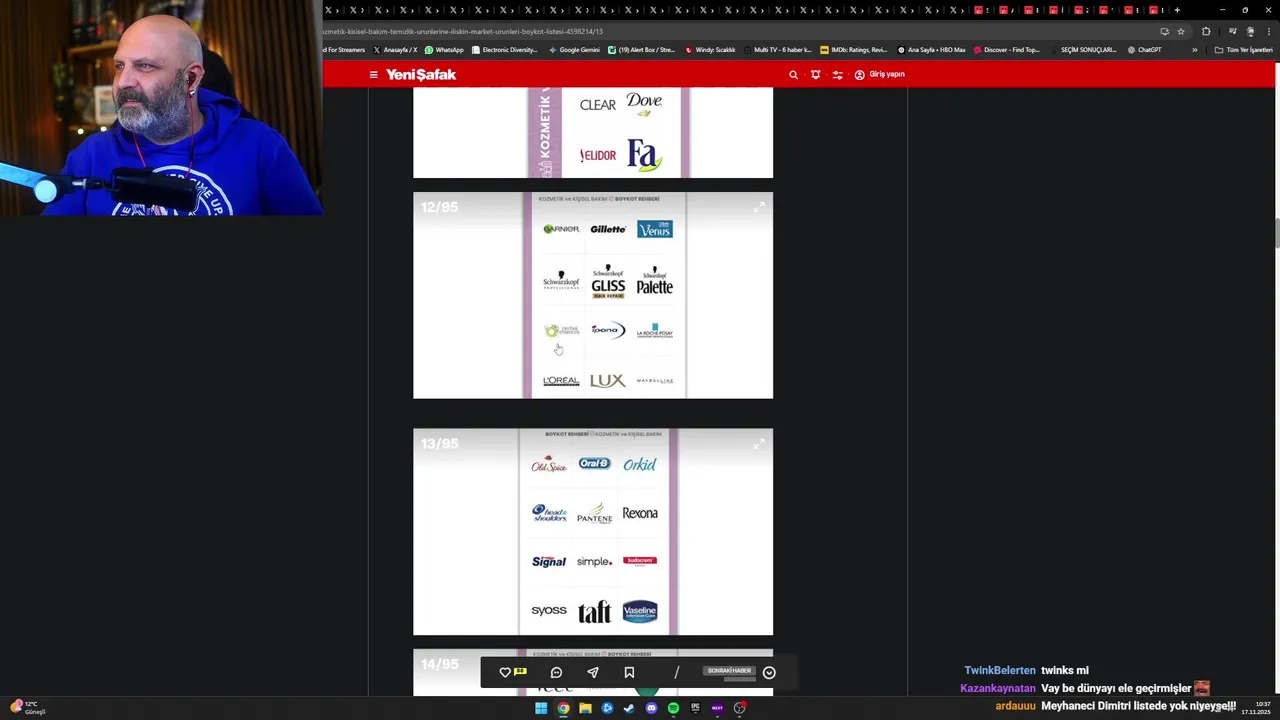Open the NEXT app in the taskbar
The width and height of the screenshot is (1280, 720).
point(717,708)
